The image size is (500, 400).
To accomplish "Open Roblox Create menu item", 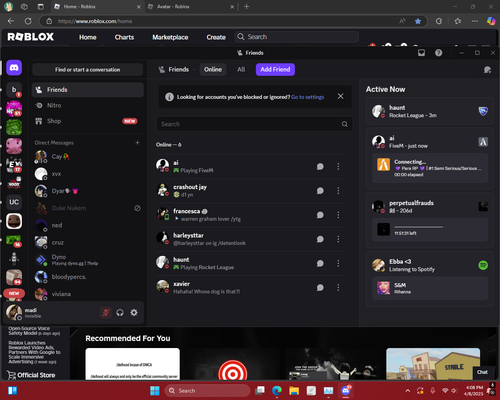I will [216, 37].
